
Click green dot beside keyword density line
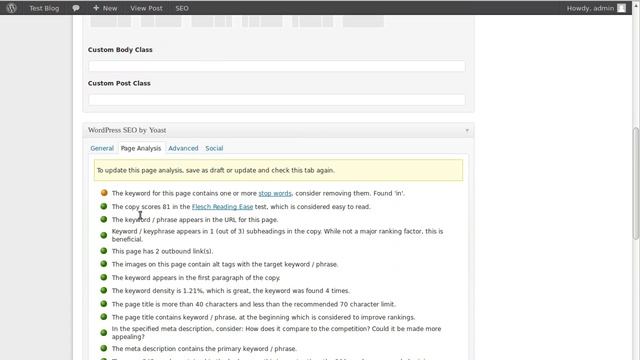tap(104, 290)
